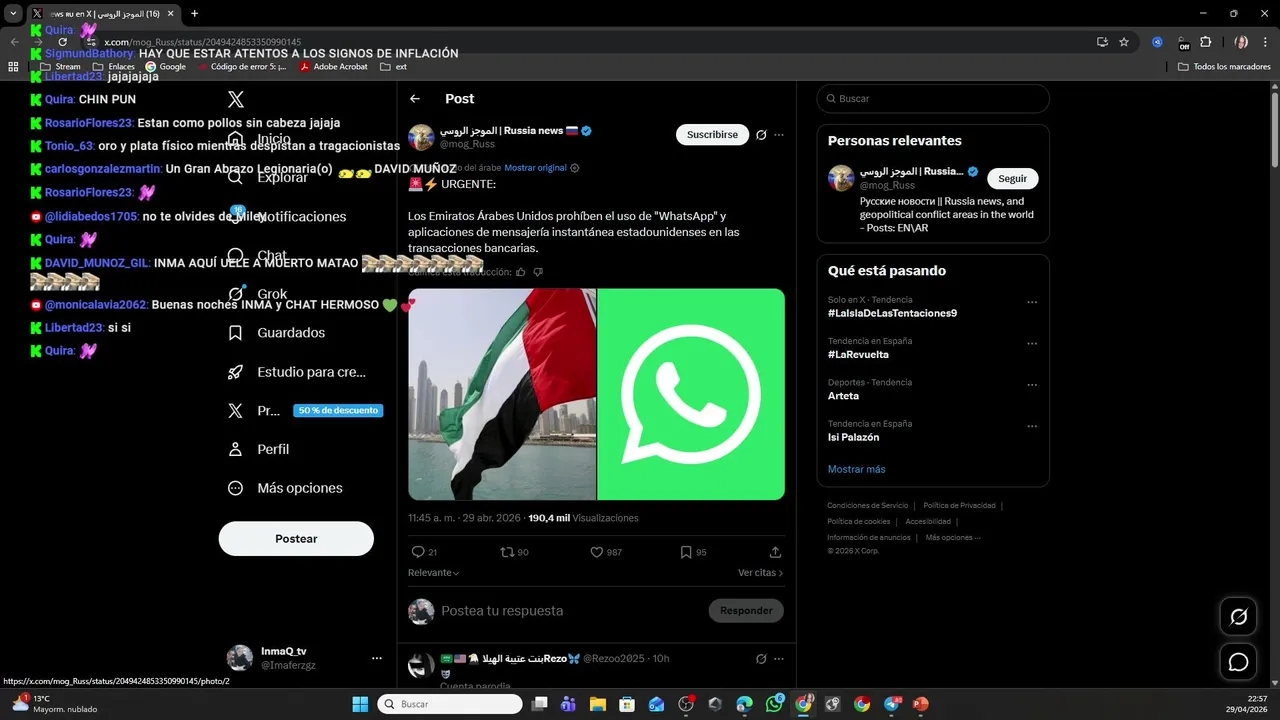Viewport: 1280px width, 720px height.
Task: Open Chrome profile avatar
Action: (1241, 42)
